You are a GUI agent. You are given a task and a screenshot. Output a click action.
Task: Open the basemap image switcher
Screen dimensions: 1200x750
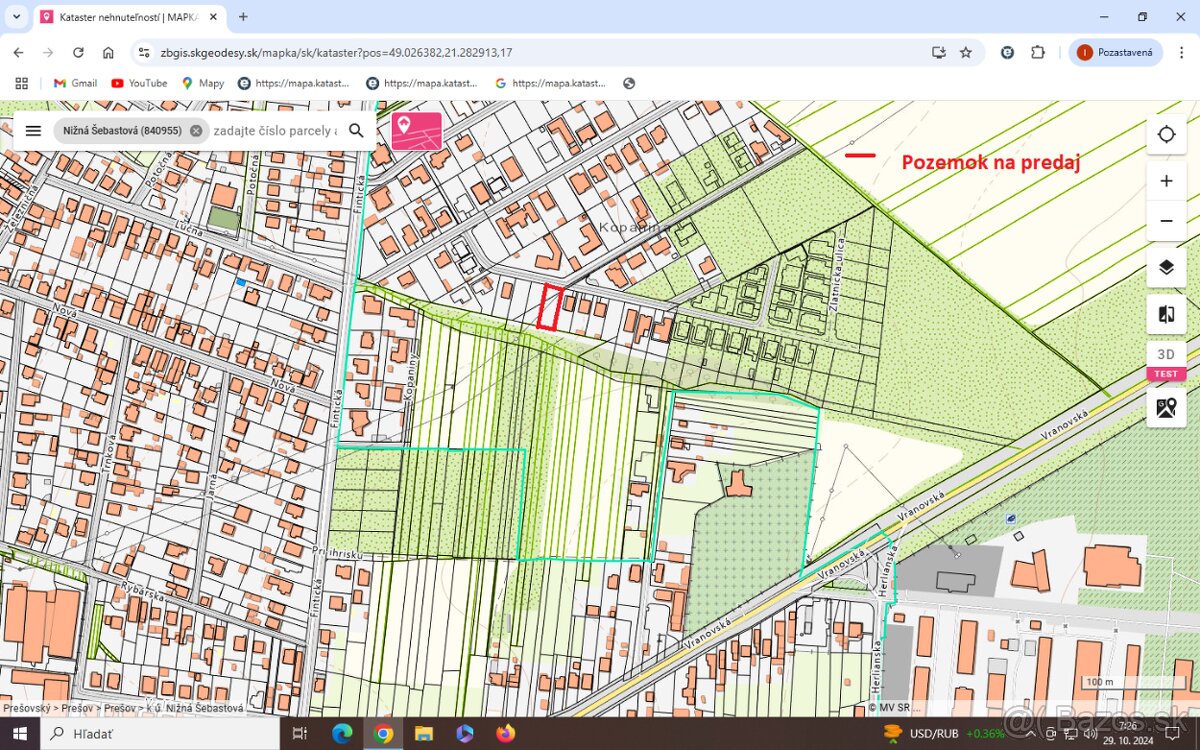tap(1166, 407)
